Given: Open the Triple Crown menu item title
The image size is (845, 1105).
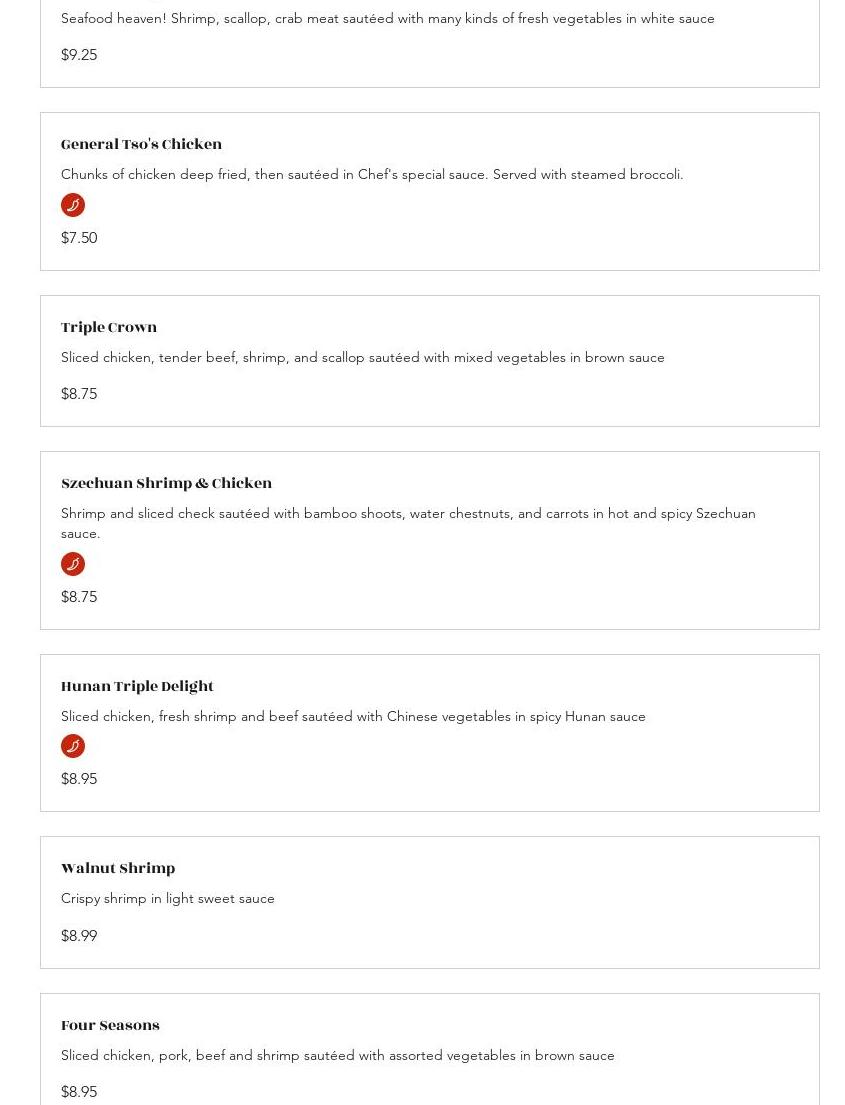Looking at the screenshot, I should tap(109, 328).
